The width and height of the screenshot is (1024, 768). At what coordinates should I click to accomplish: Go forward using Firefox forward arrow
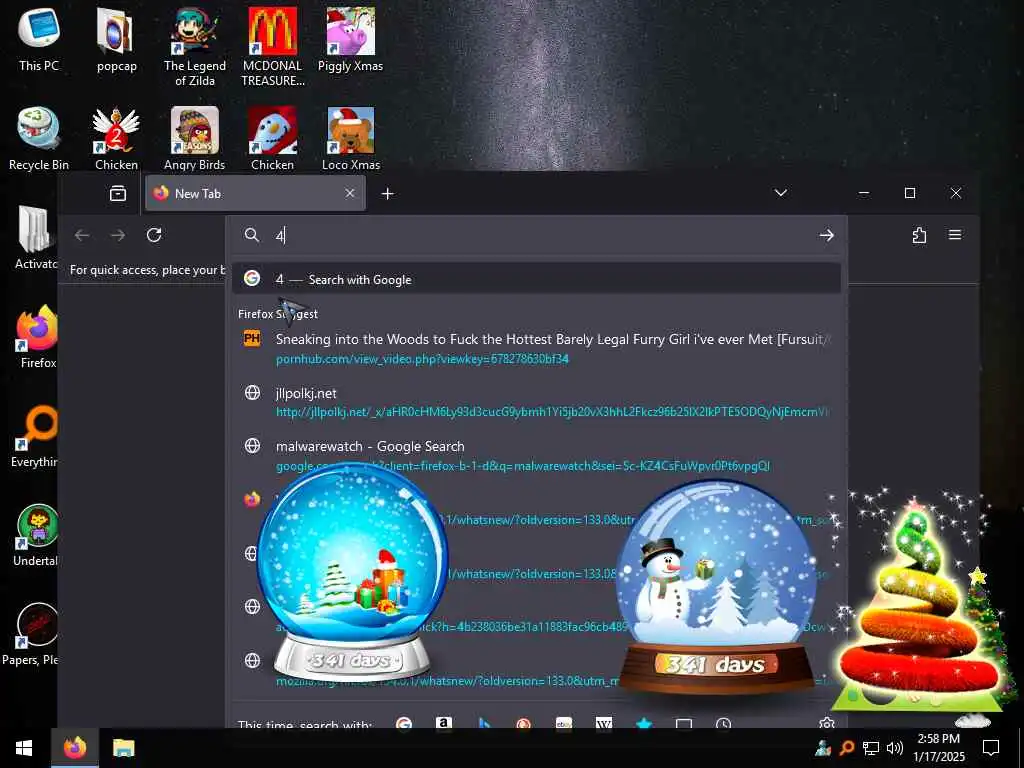pyautogui.click(x=118, y=235)
